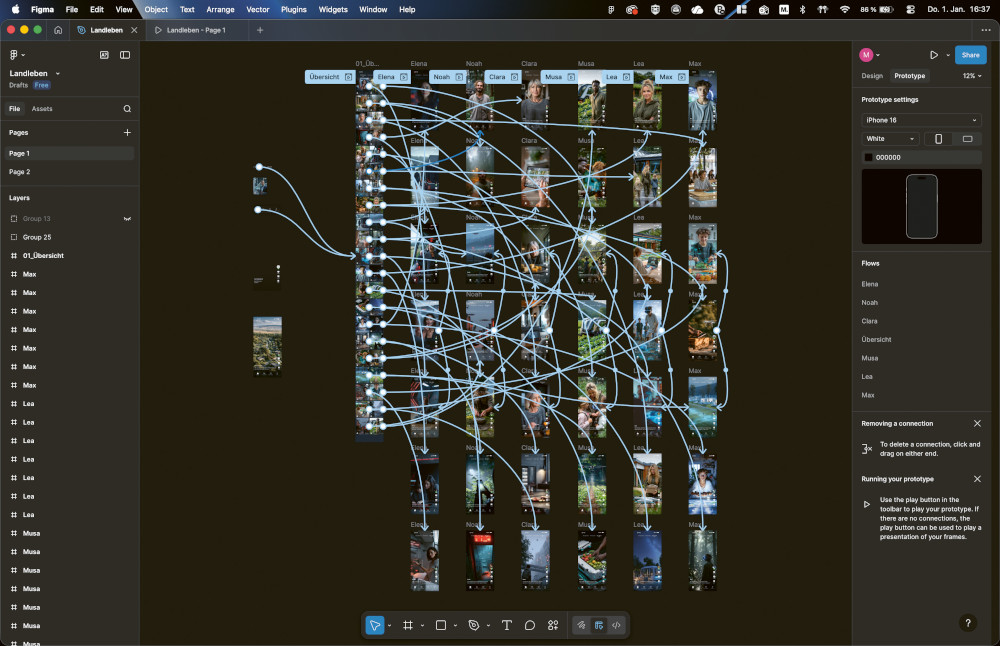Select the Move tool in the toolbar
The height and width of the screenshot is (646, 1000).
[375, 624]
